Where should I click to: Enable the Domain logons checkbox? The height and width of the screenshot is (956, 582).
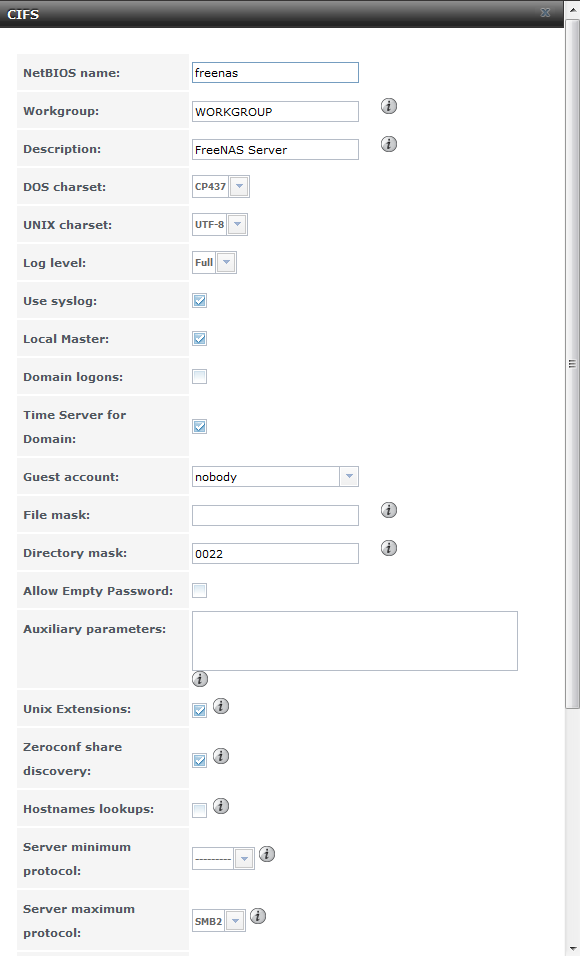pyautogui.click(x=199, y=376)
